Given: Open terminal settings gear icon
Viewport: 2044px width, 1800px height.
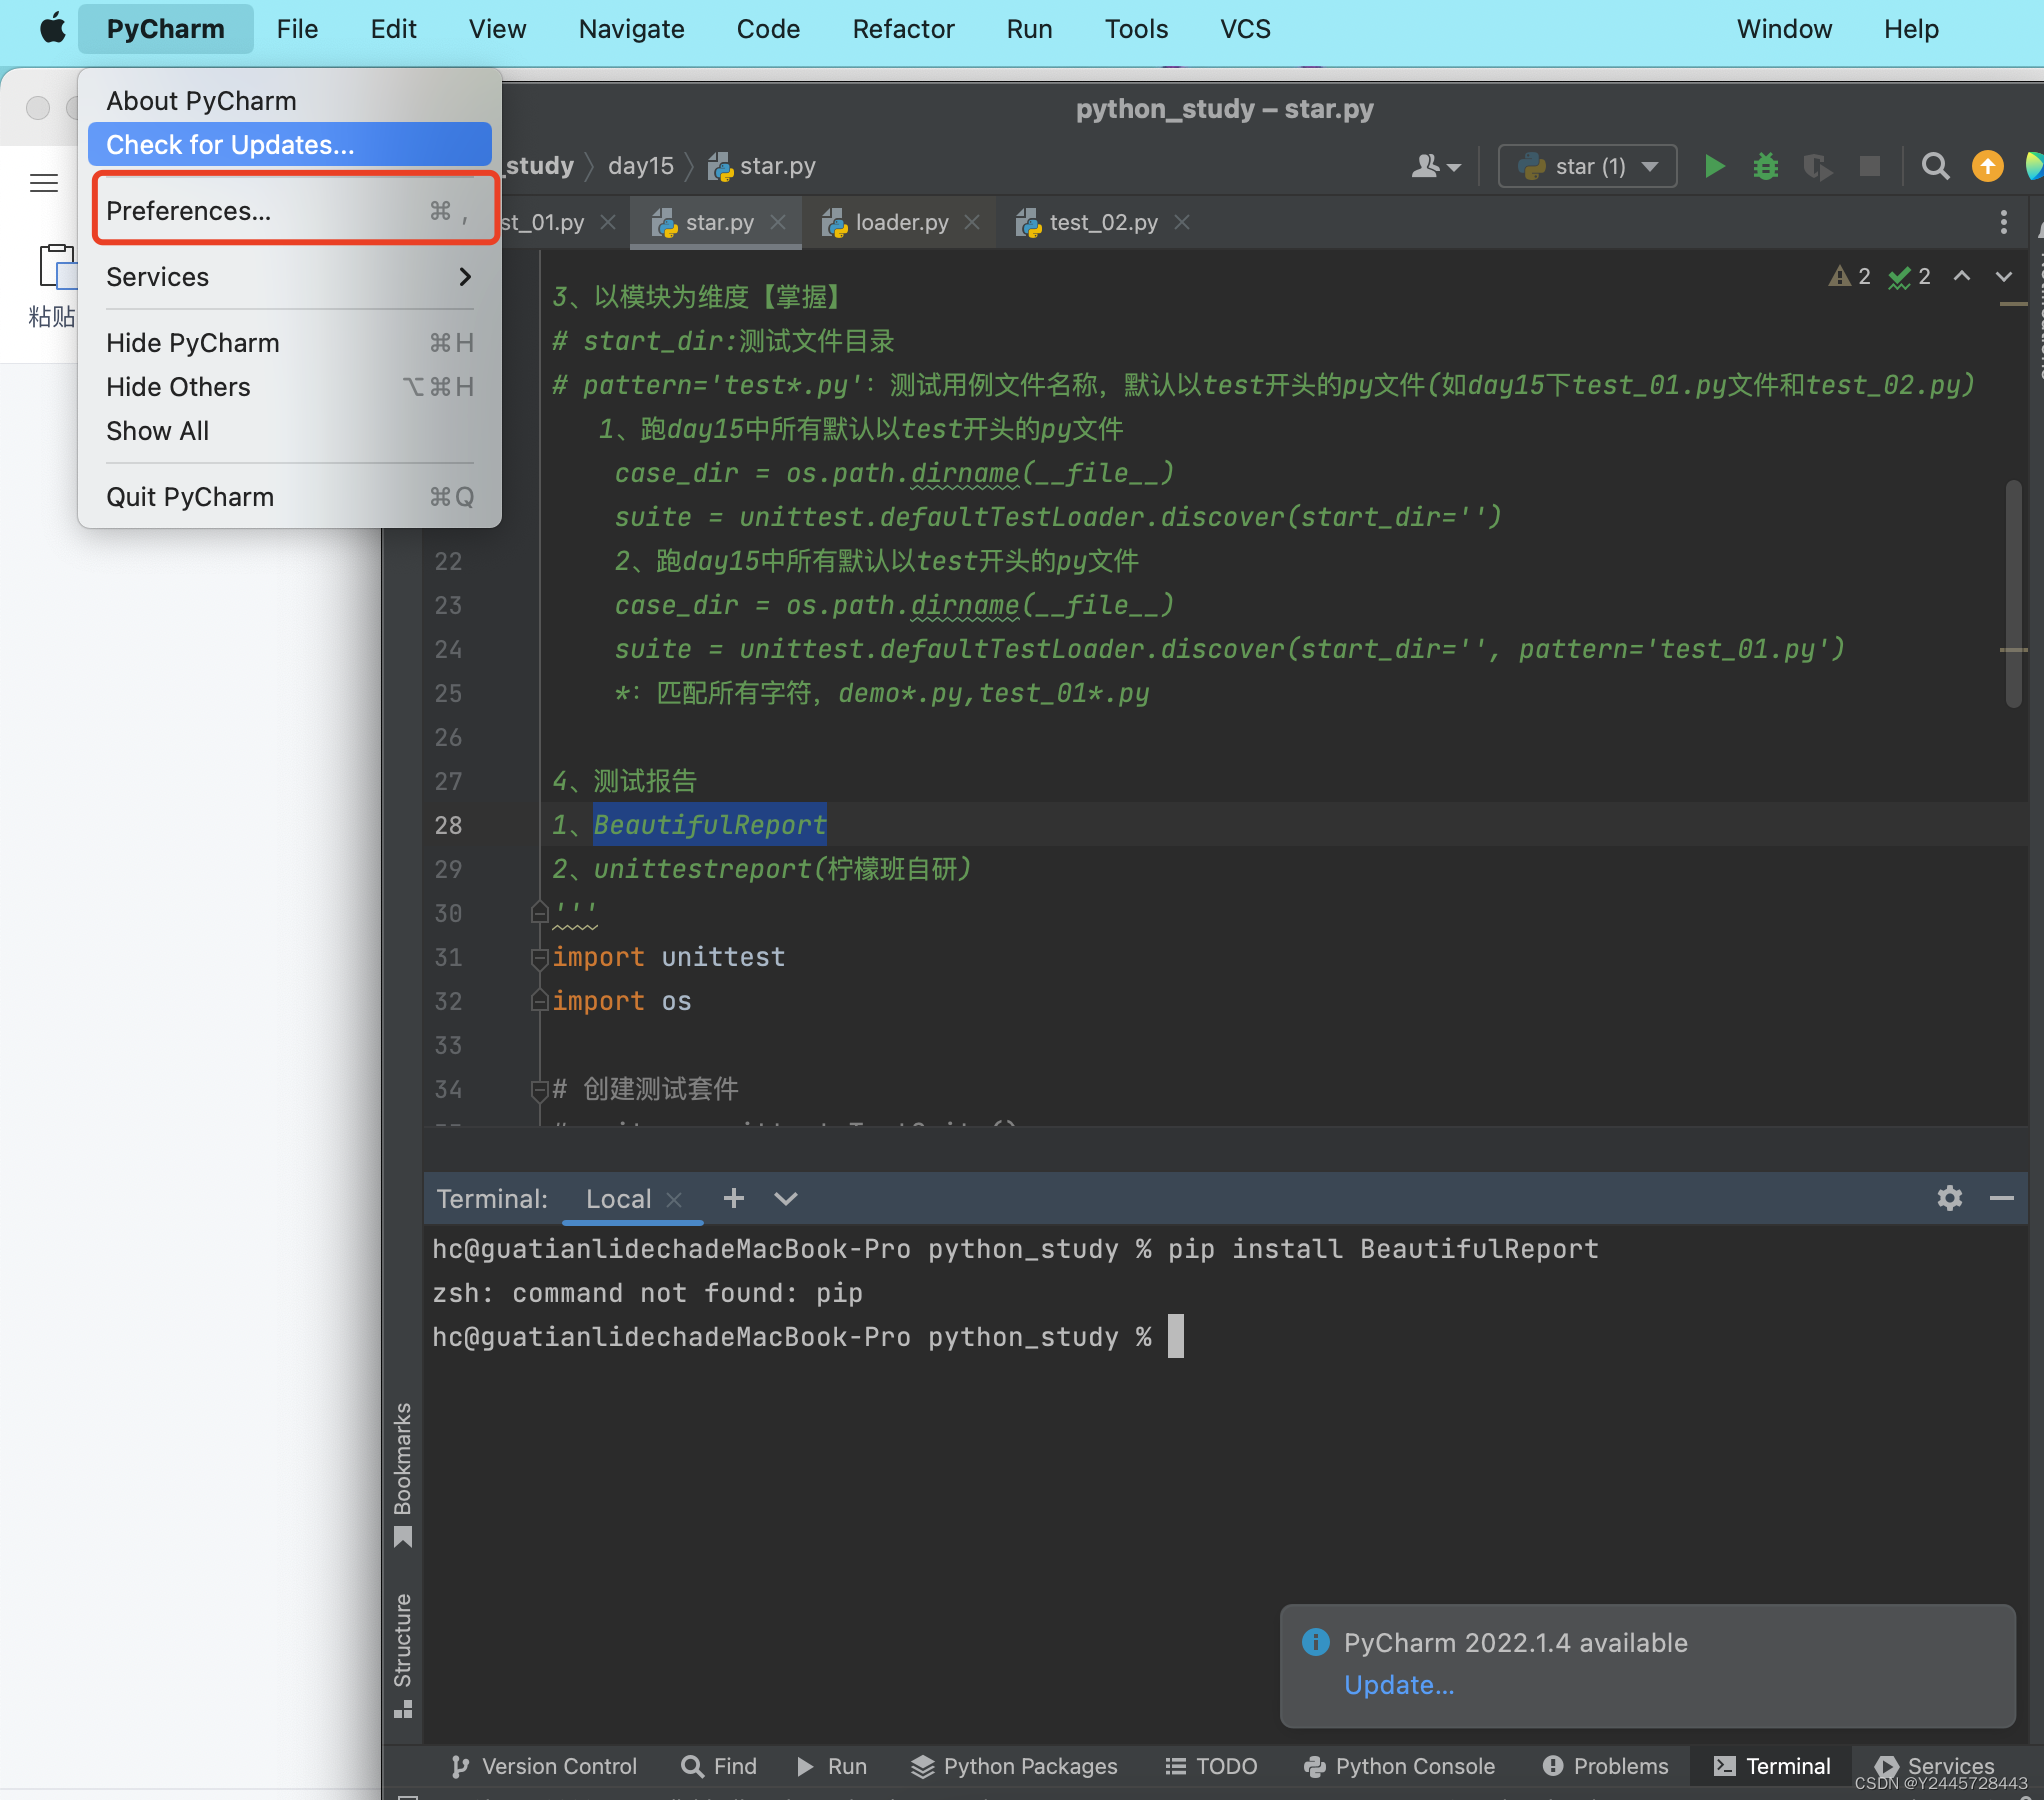Looking at the screenshot, I should pos(1949,1198).
